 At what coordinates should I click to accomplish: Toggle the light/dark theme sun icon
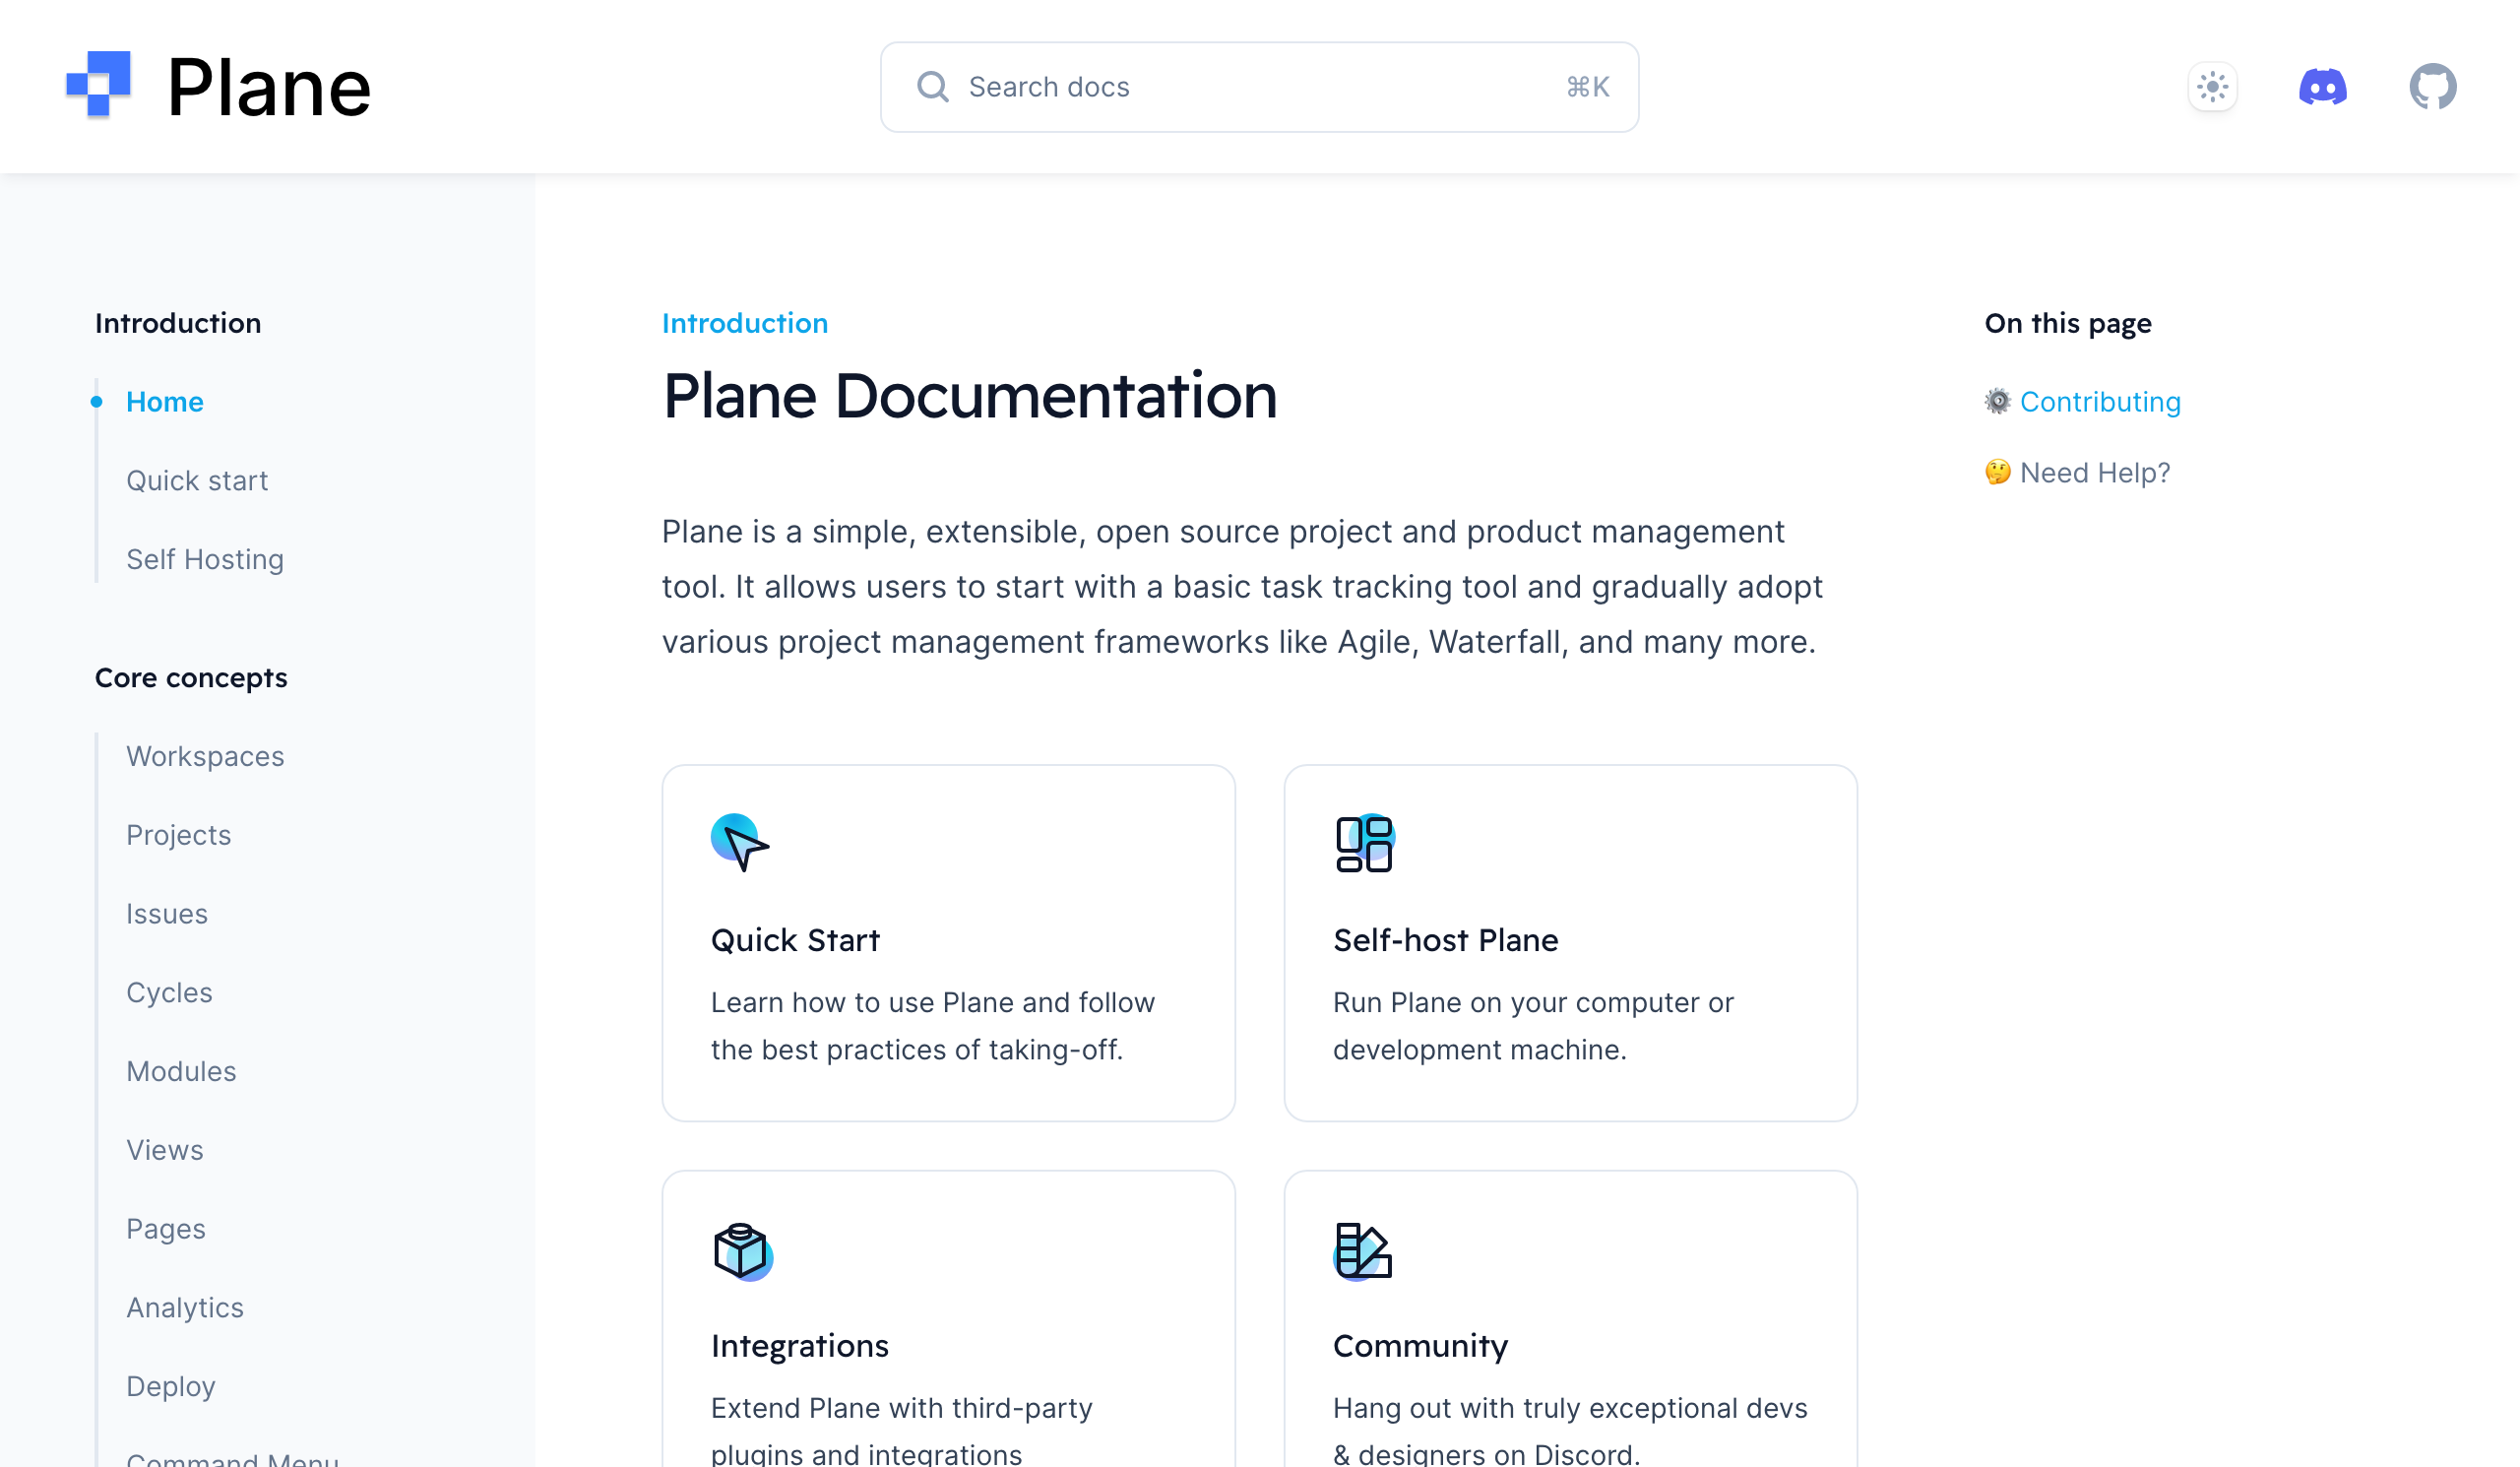point(2212,87)
